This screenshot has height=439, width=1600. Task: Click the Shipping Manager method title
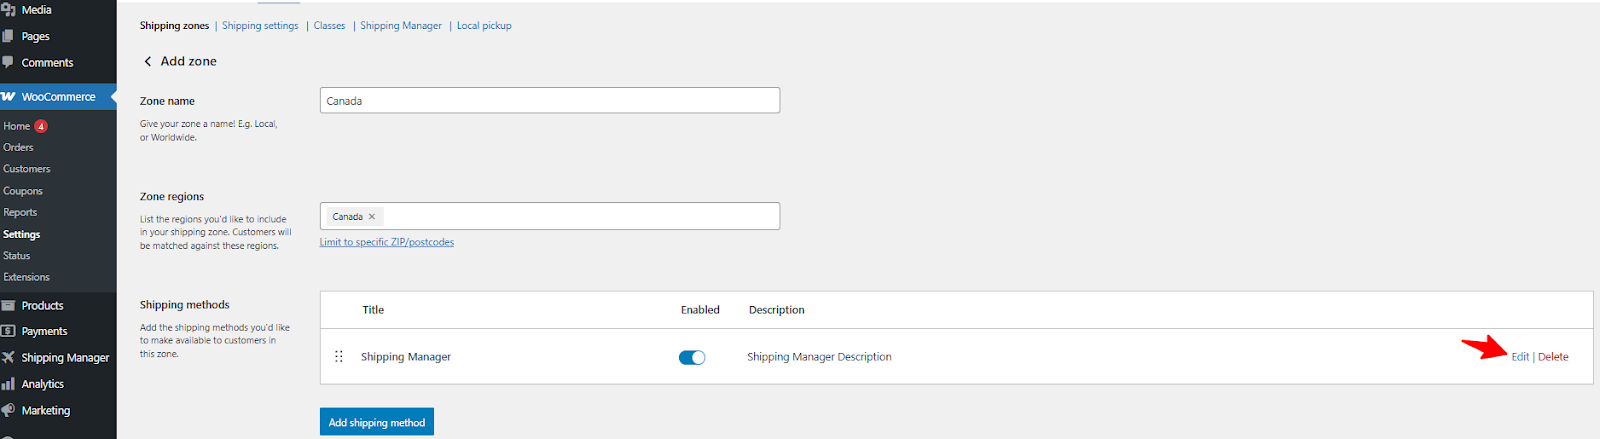pyautogui.click(x=406, y=357)
